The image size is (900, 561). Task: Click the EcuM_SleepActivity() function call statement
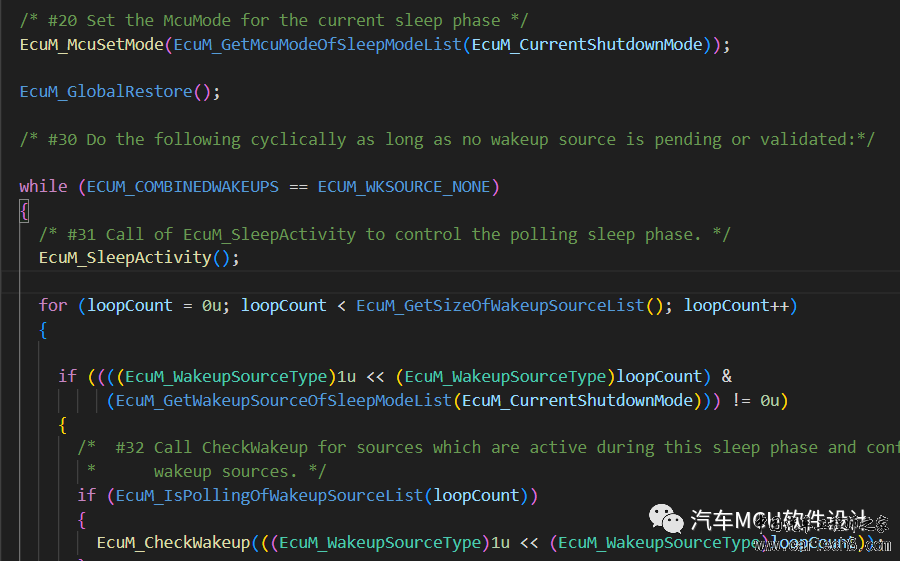[139, 258]
